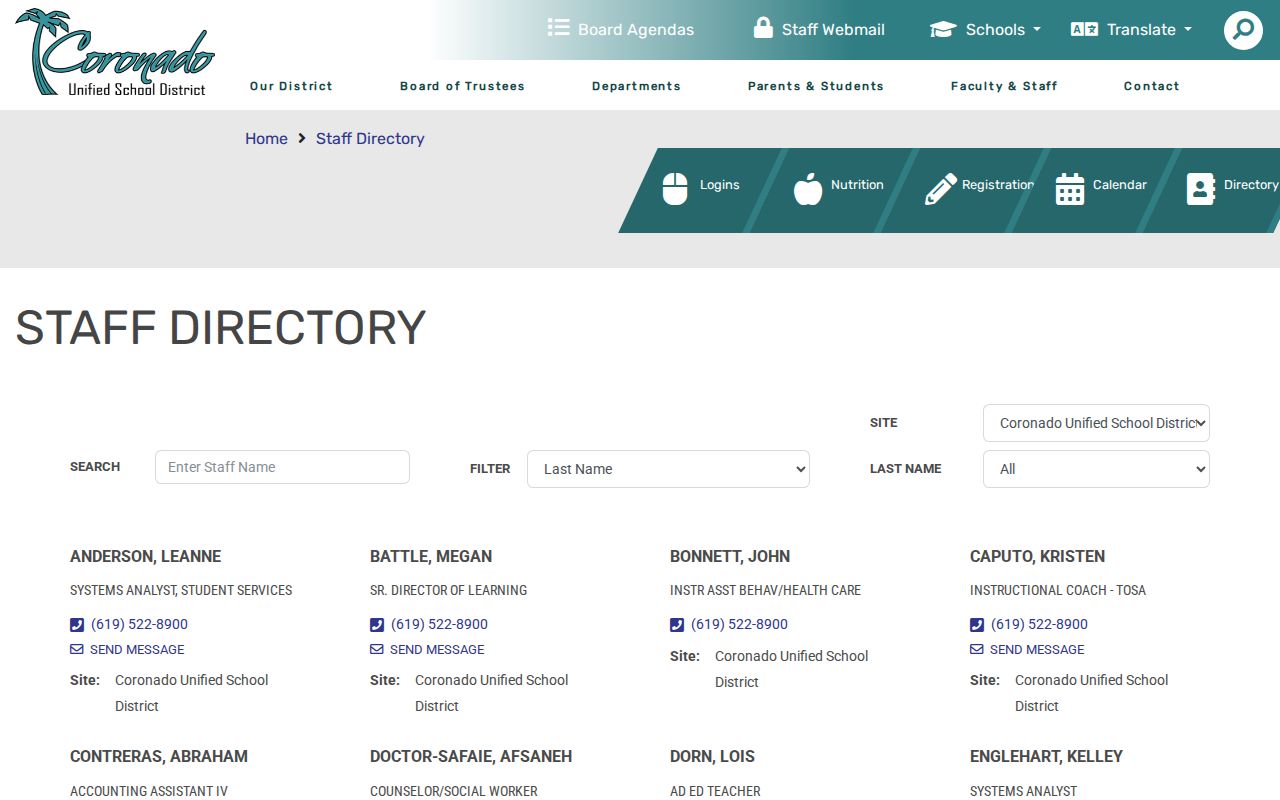Click title SR. DIRECTOR OF LEARNING
The height and width of the screenshot is (800, 1280).
click(448, 590)
